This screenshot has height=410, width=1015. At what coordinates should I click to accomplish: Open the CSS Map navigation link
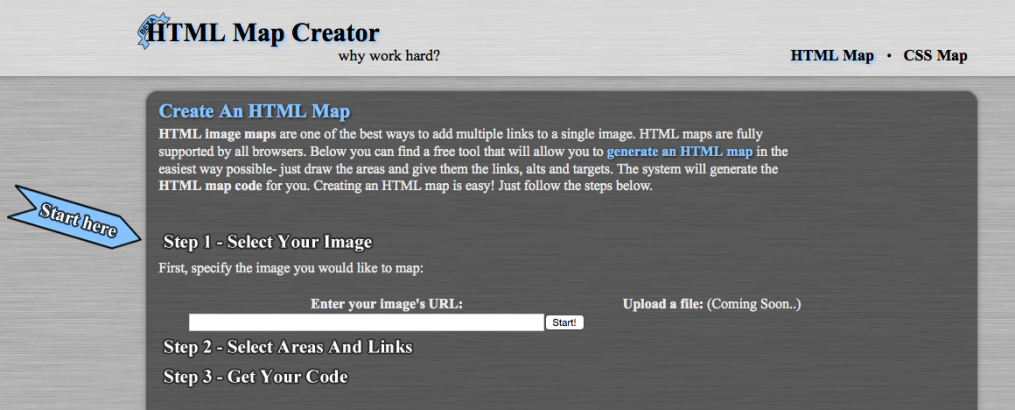(x=935, y=56)
